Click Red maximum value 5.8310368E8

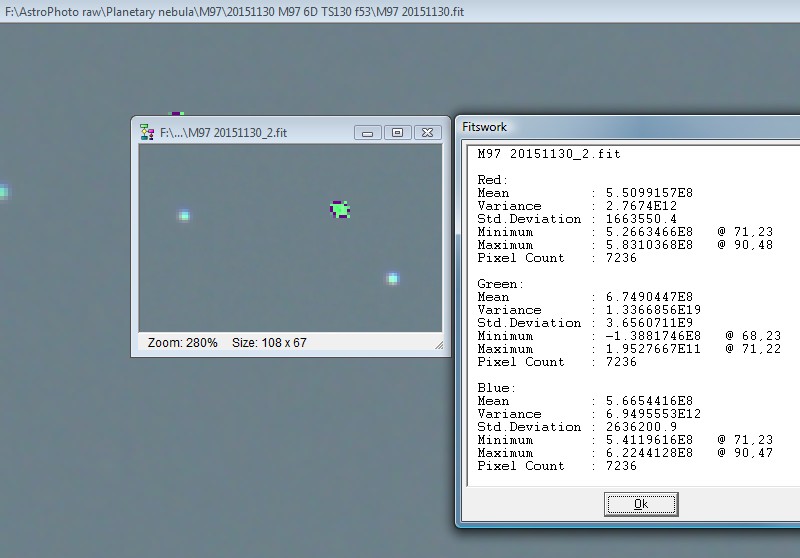pos(649,245)
